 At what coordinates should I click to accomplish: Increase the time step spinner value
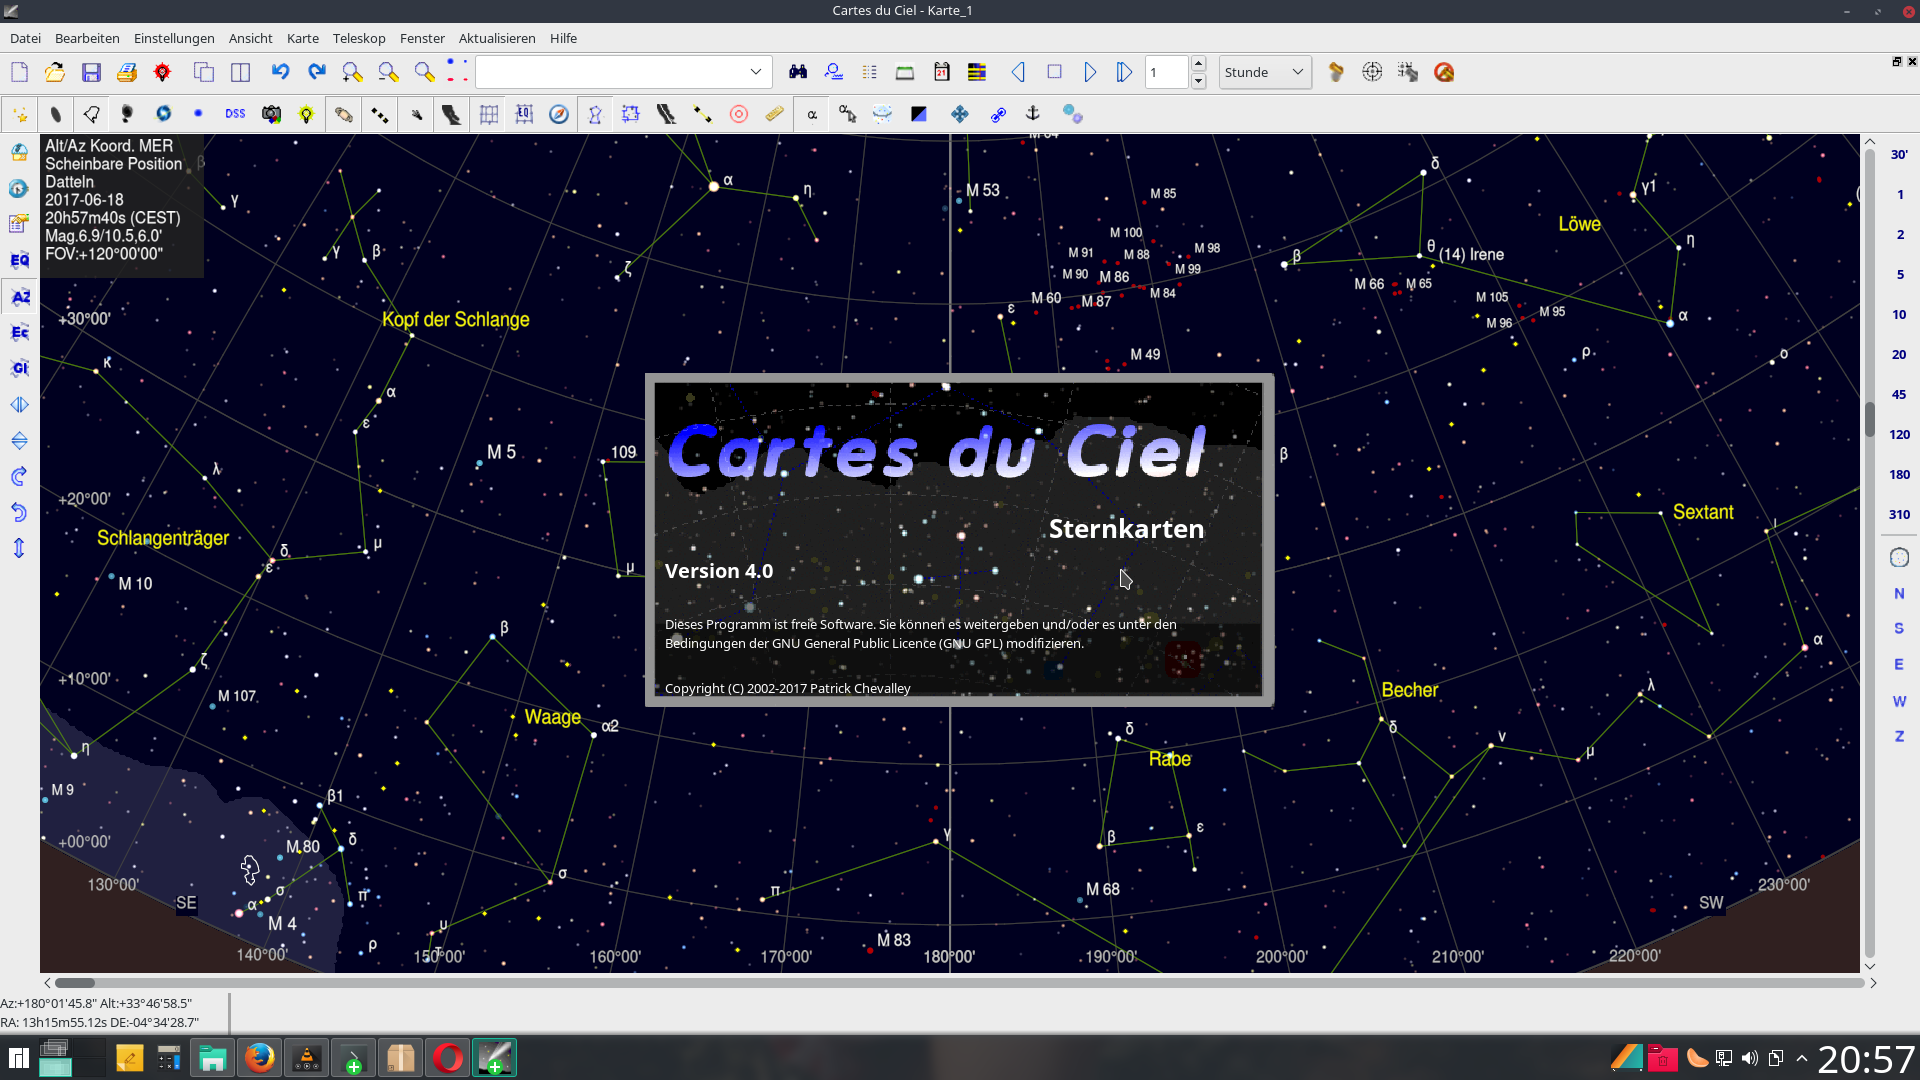pyautogui.click(x=1199, y=64)
